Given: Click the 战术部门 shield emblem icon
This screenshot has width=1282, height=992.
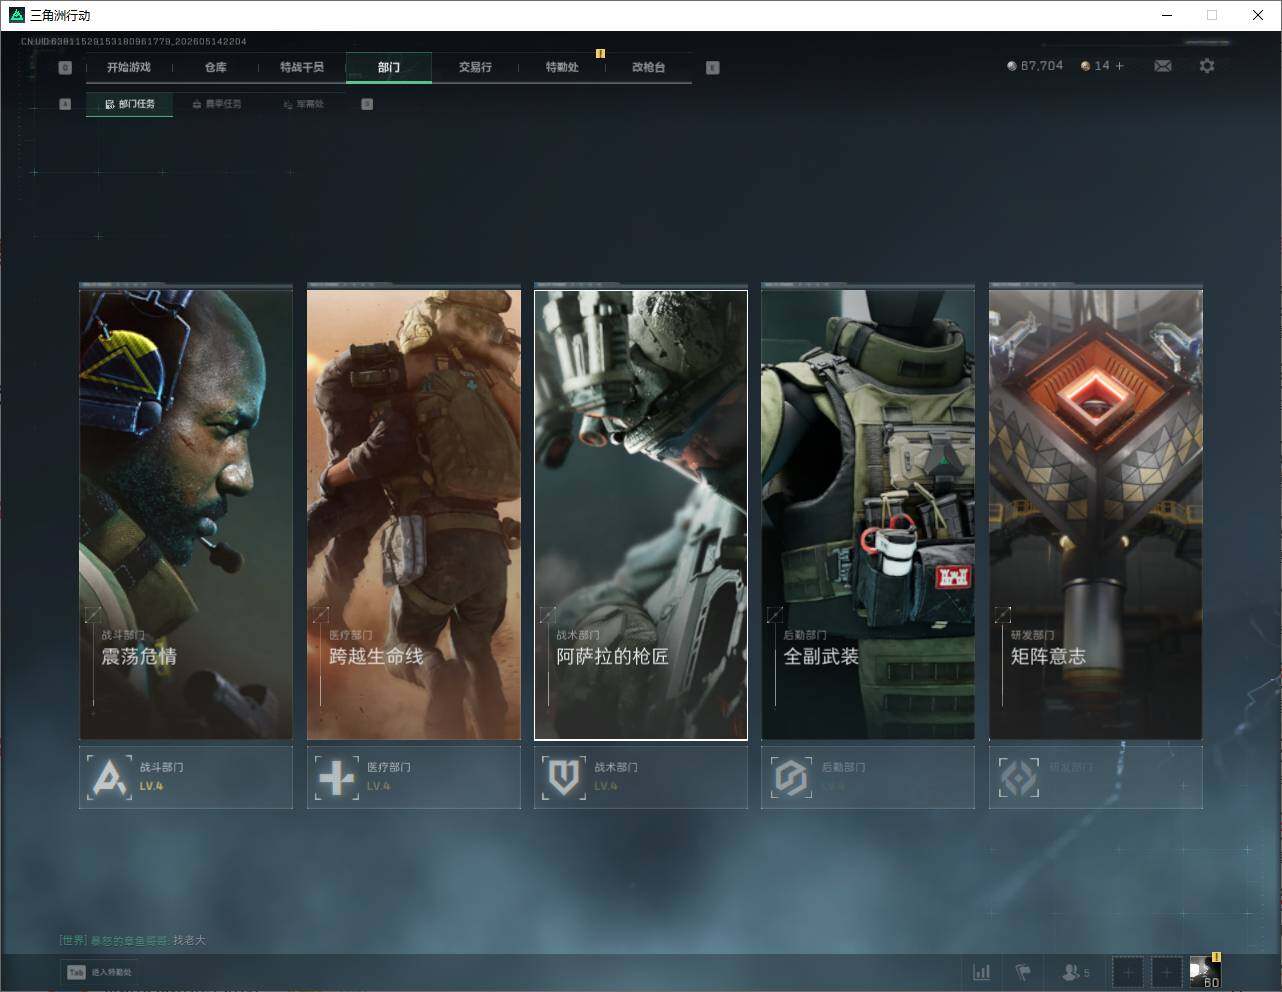Looking at the screenshot, I should [x=564, y=777].
